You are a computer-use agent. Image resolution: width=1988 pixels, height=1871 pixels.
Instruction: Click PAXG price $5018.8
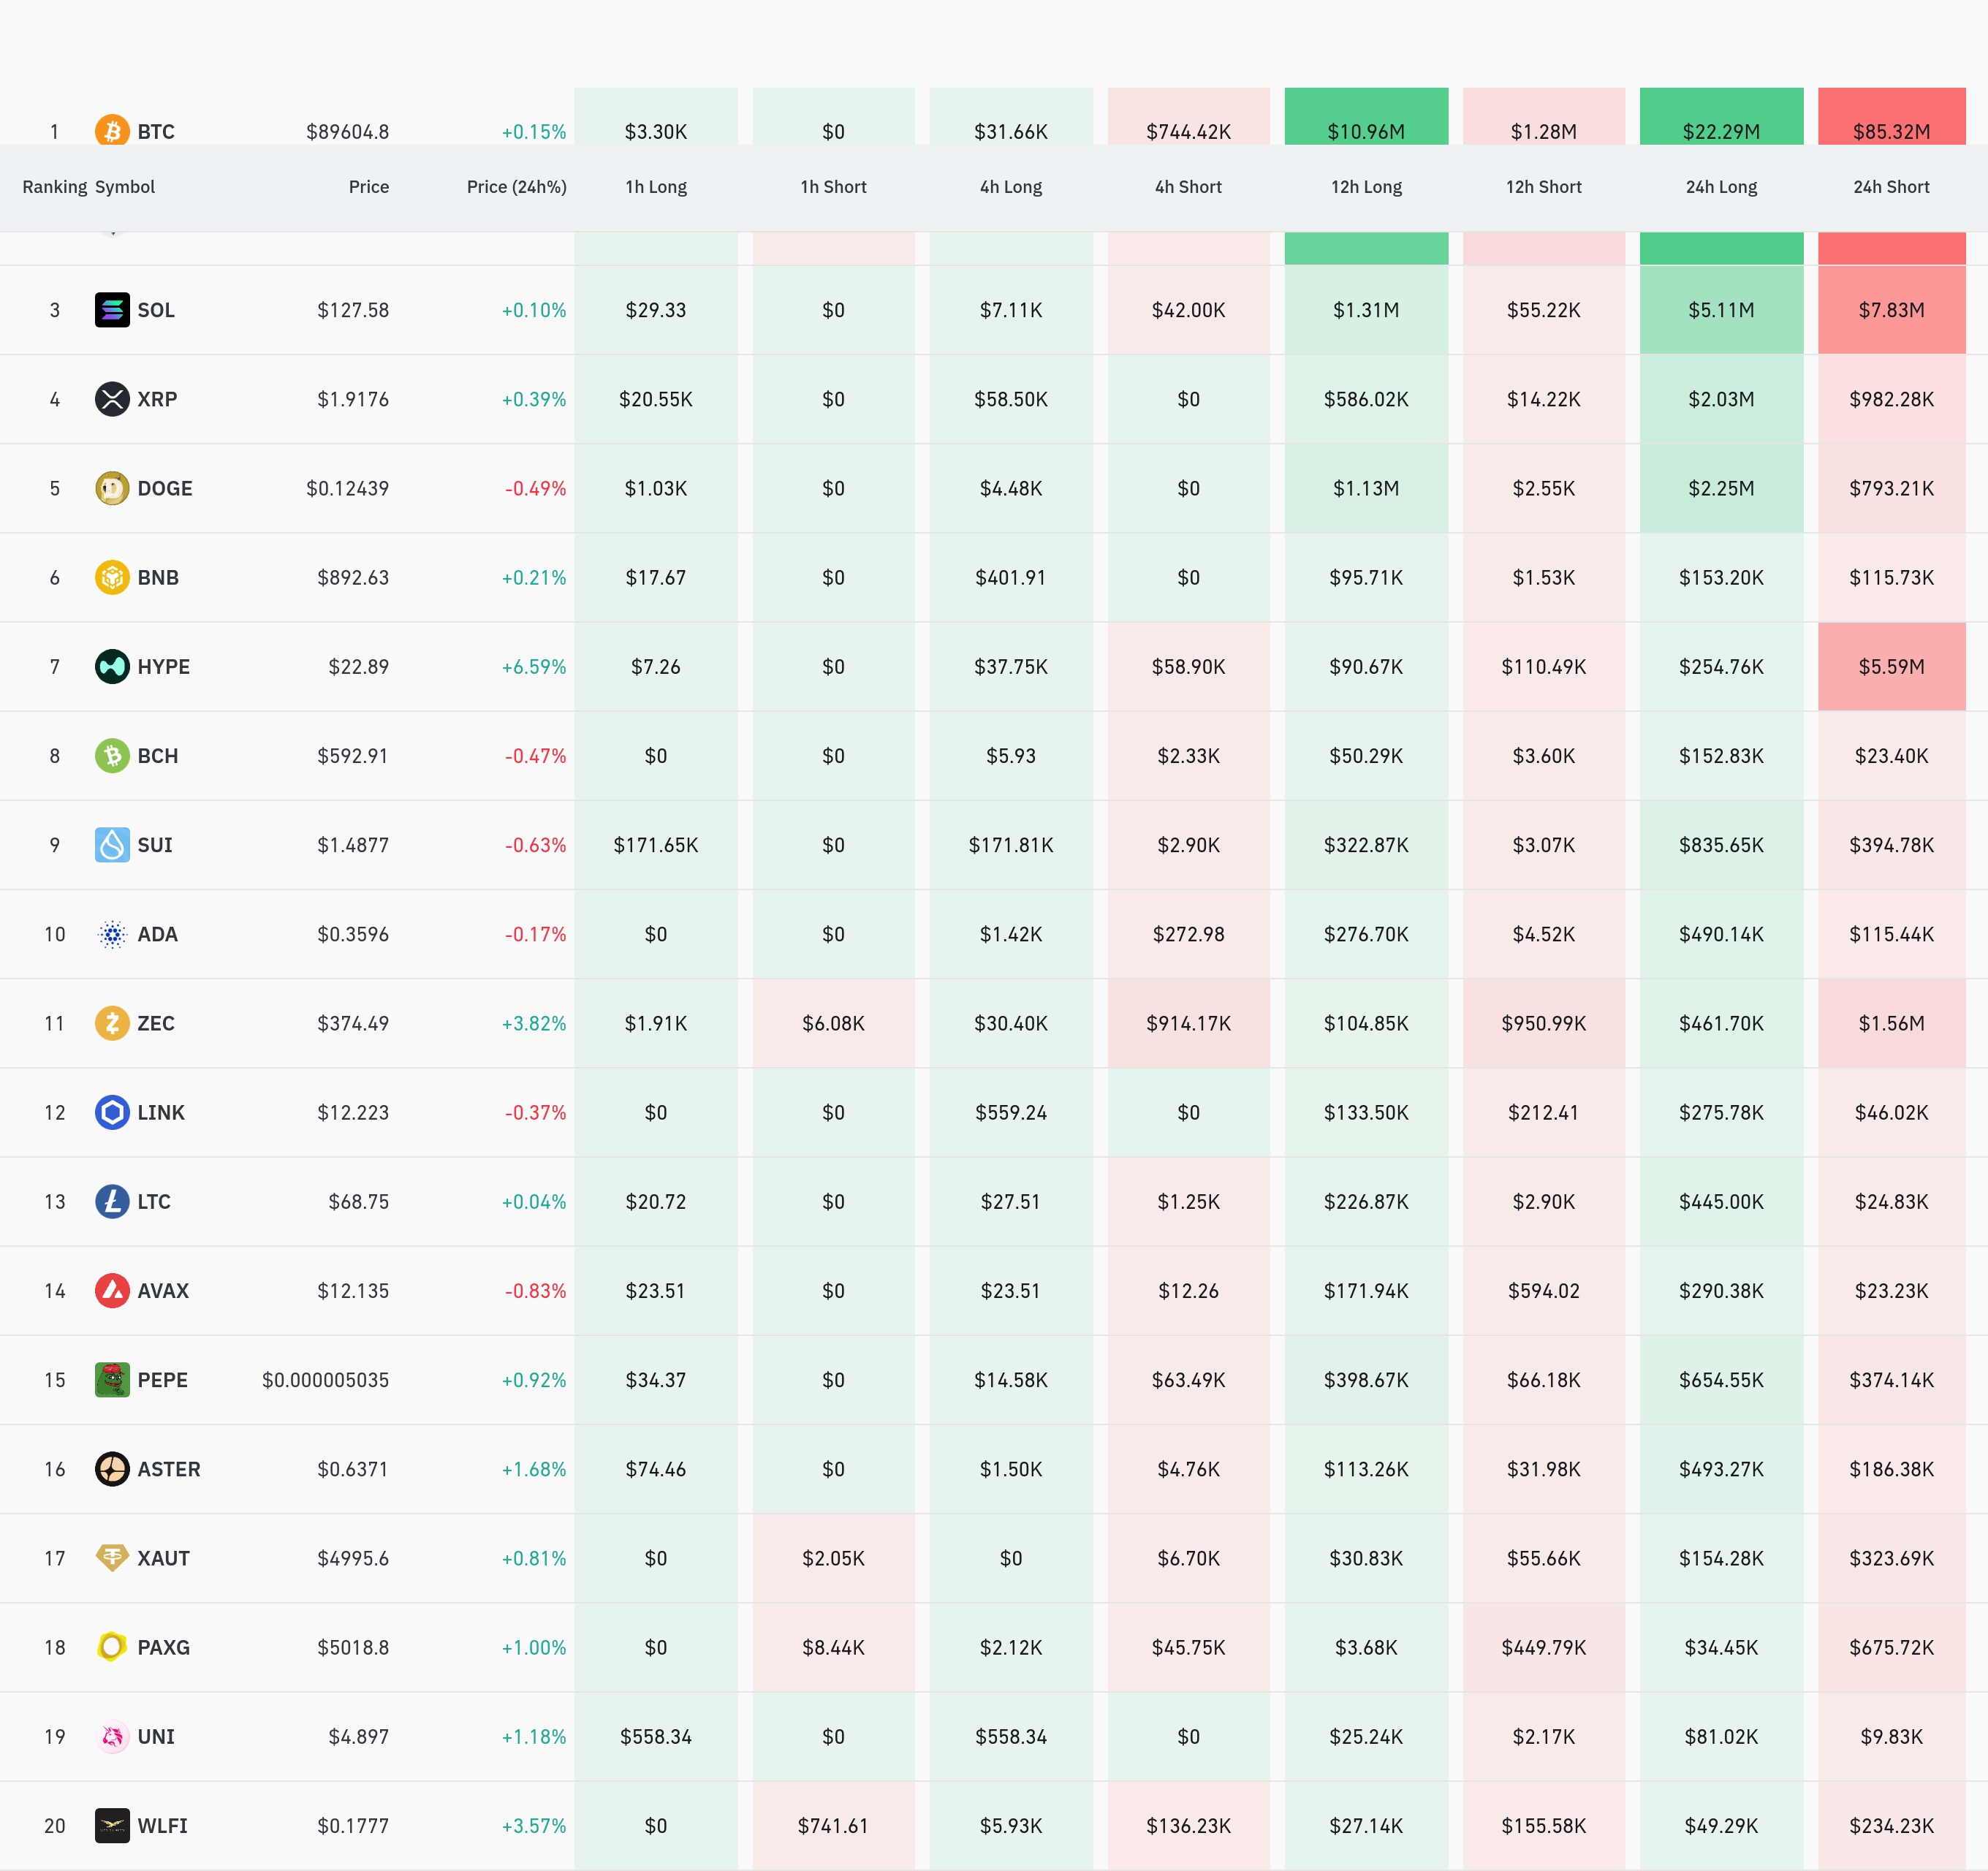point(353,1647)
